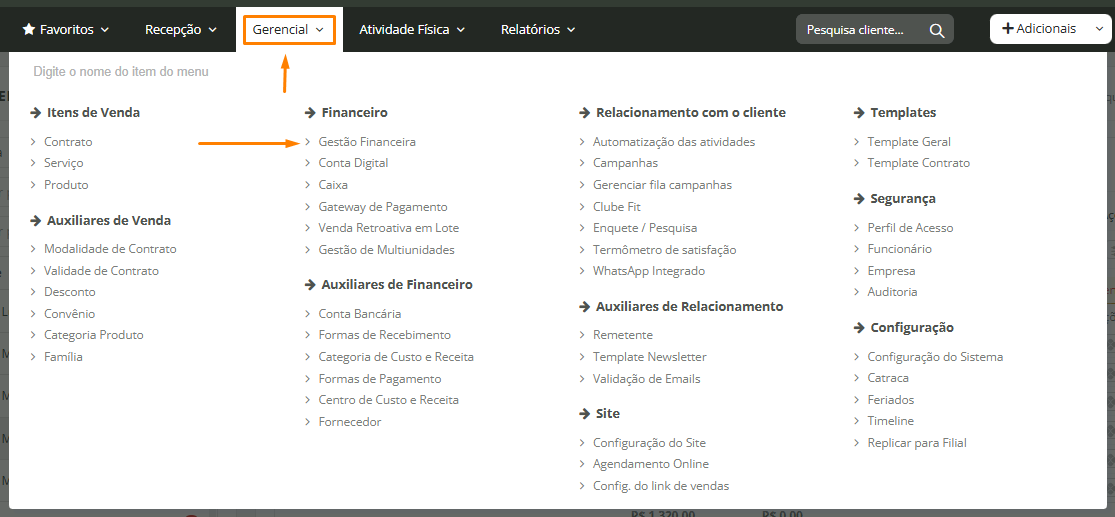Open the Empresa item
This screenshot has height=517, width=1115.
892,271
